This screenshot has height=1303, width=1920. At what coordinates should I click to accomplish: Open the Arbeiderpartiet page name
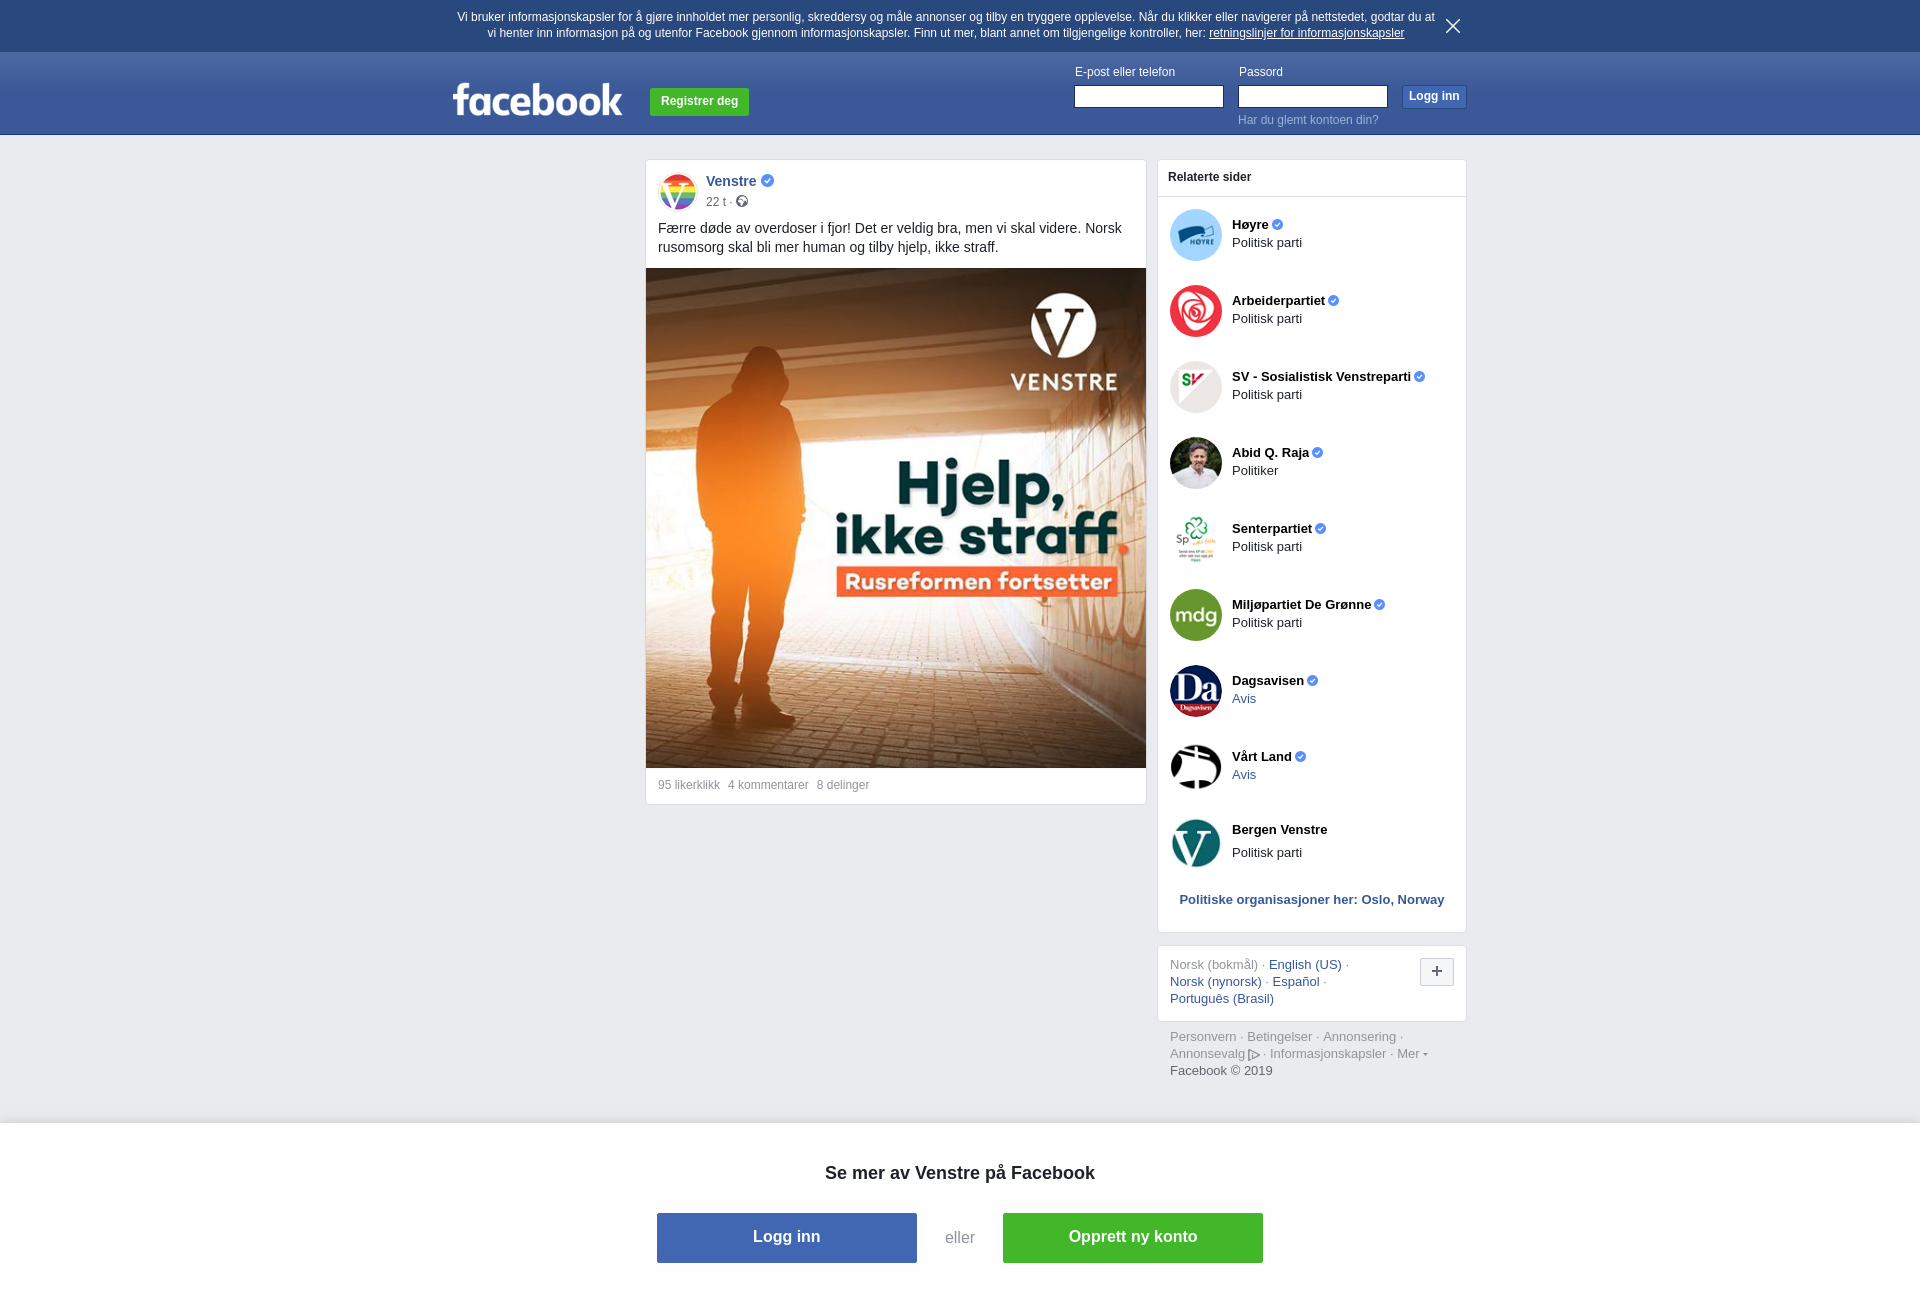[1278, 301]
